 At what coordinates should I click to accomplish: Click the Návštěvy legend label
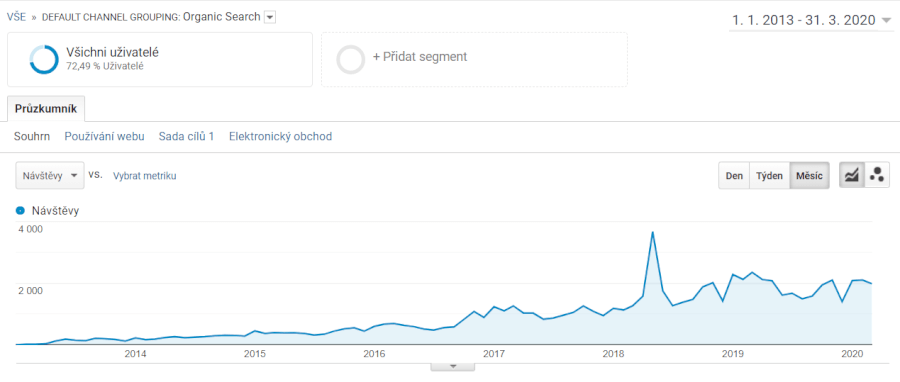[x=55, y=211]
